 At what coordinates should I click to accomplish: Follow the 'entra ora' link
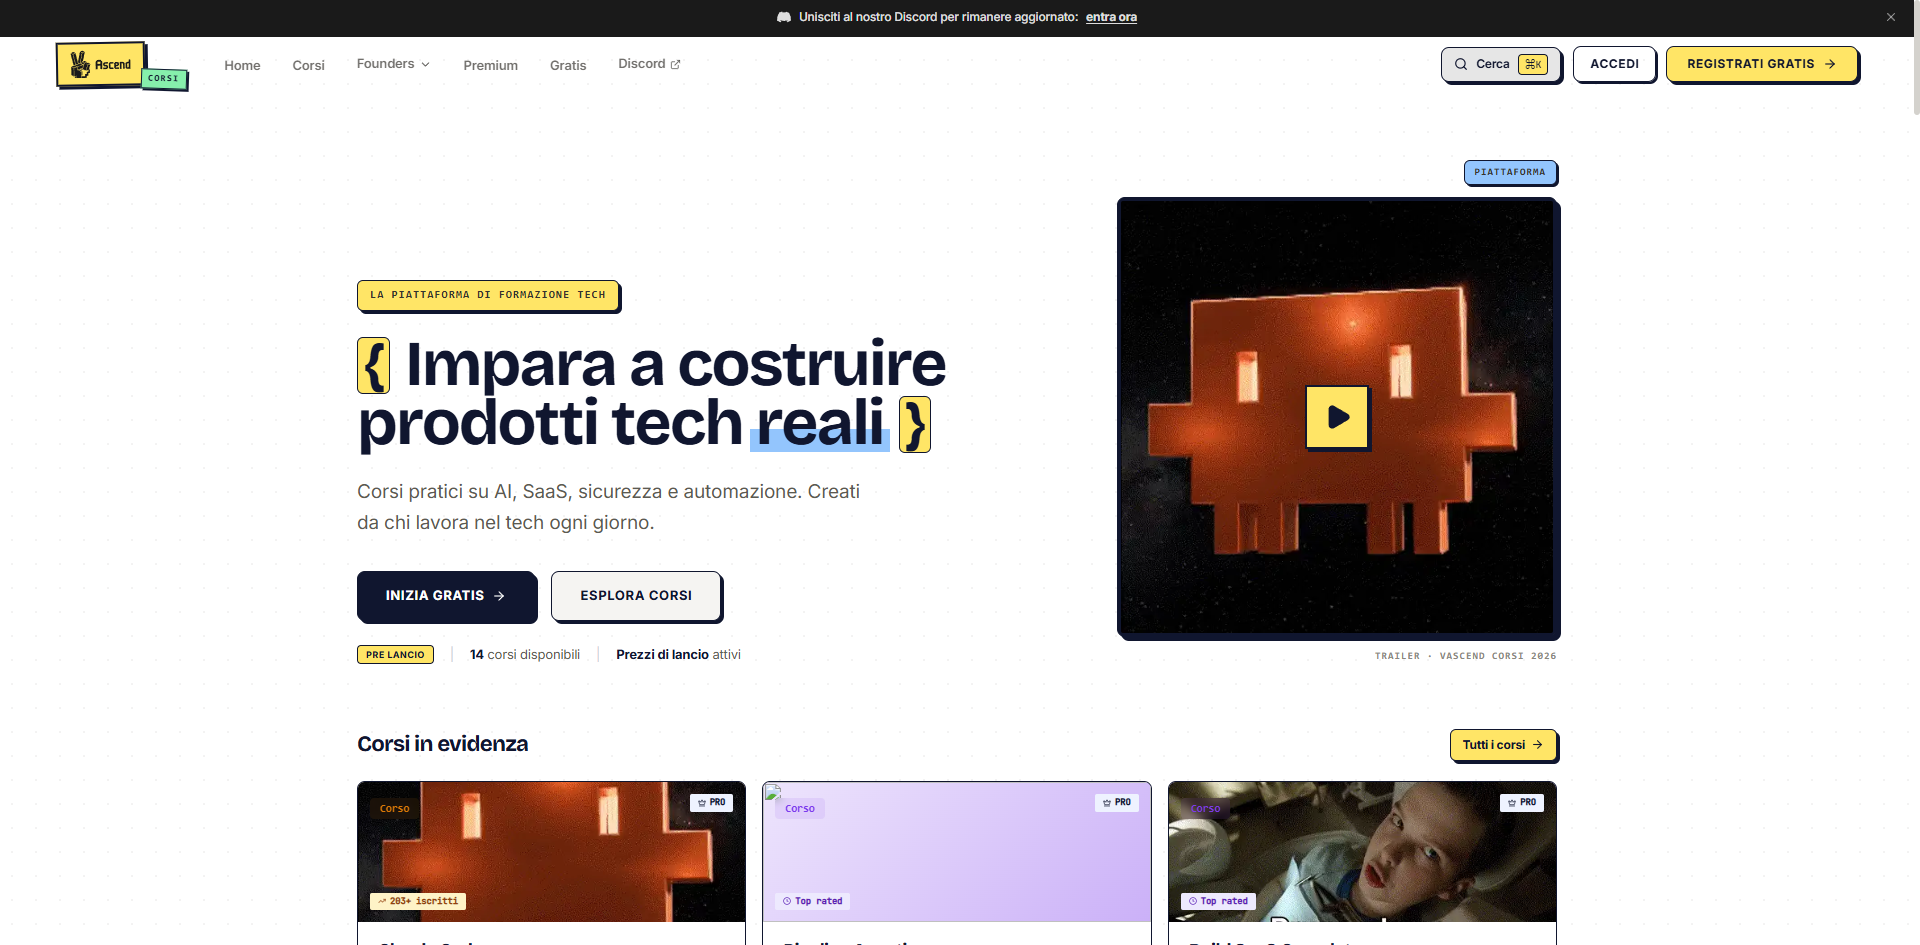tap(1111, 17)
